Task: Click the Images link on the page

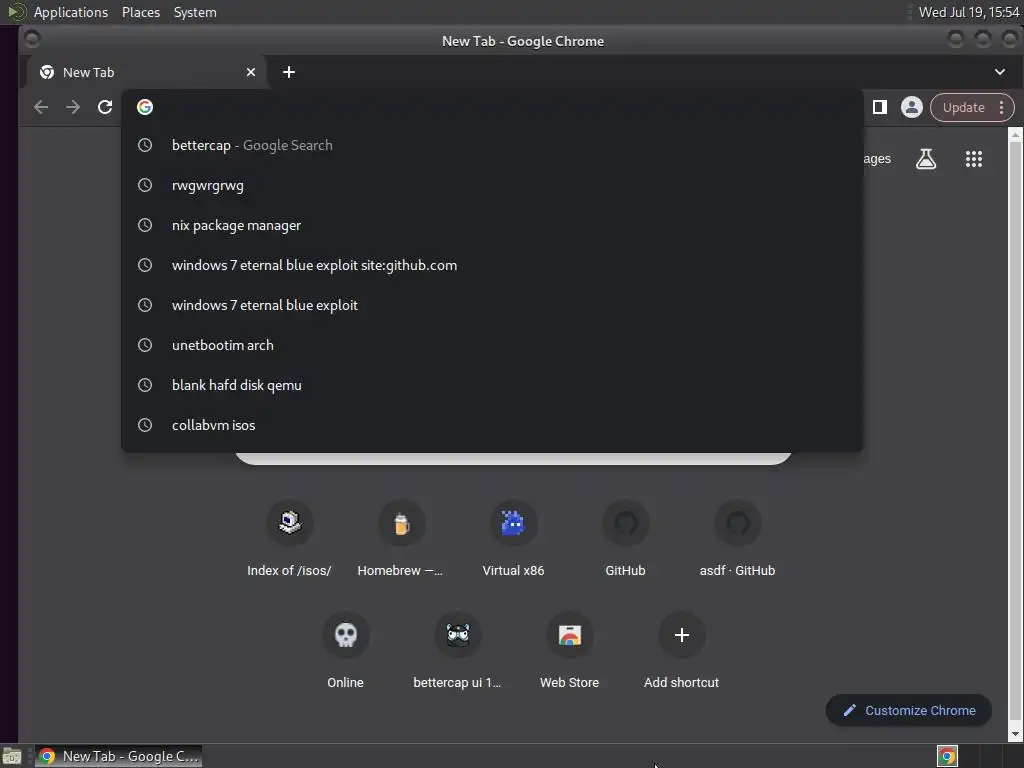Action: (876, 159)
